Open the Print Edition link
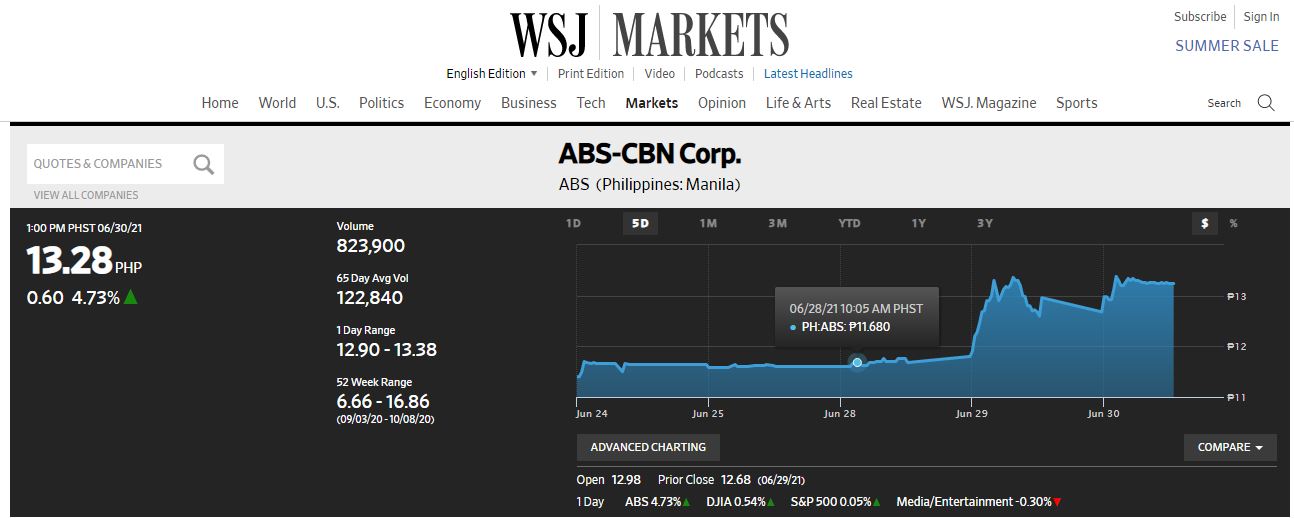This screenshot has width=1294, height=518. pos(591,74)
